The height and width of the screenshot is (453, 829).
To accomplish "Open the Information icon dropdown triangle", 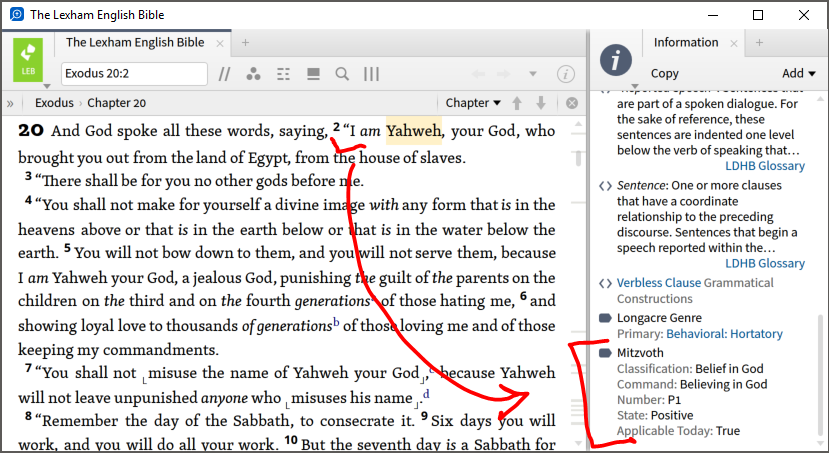I will coord(635,86).
